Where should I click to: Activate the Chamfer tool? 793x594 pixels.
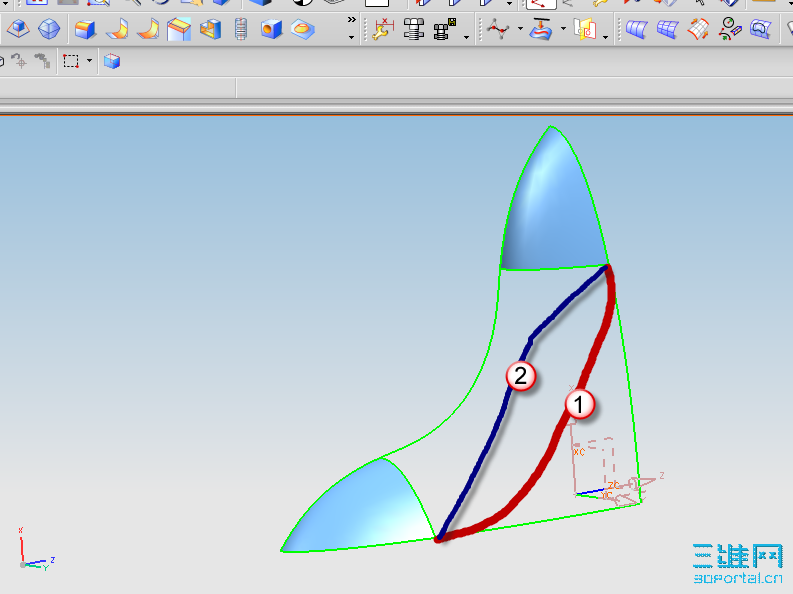coord(179,29)
